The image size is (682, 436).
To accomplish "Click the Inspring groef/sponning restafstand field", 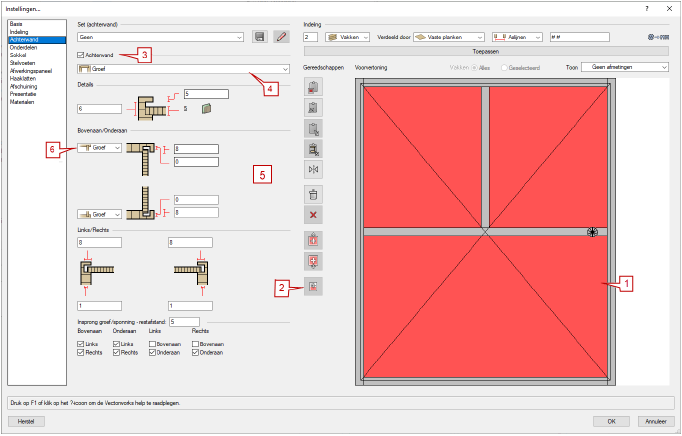I will click(x=184, y=322).
